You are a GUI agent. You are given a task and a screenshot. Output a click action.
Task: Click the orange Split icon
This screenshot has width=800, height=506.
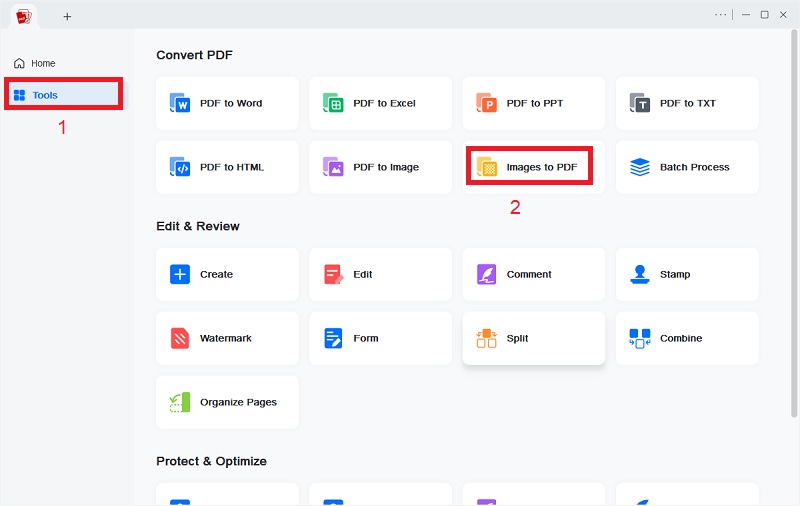[486, 338]
